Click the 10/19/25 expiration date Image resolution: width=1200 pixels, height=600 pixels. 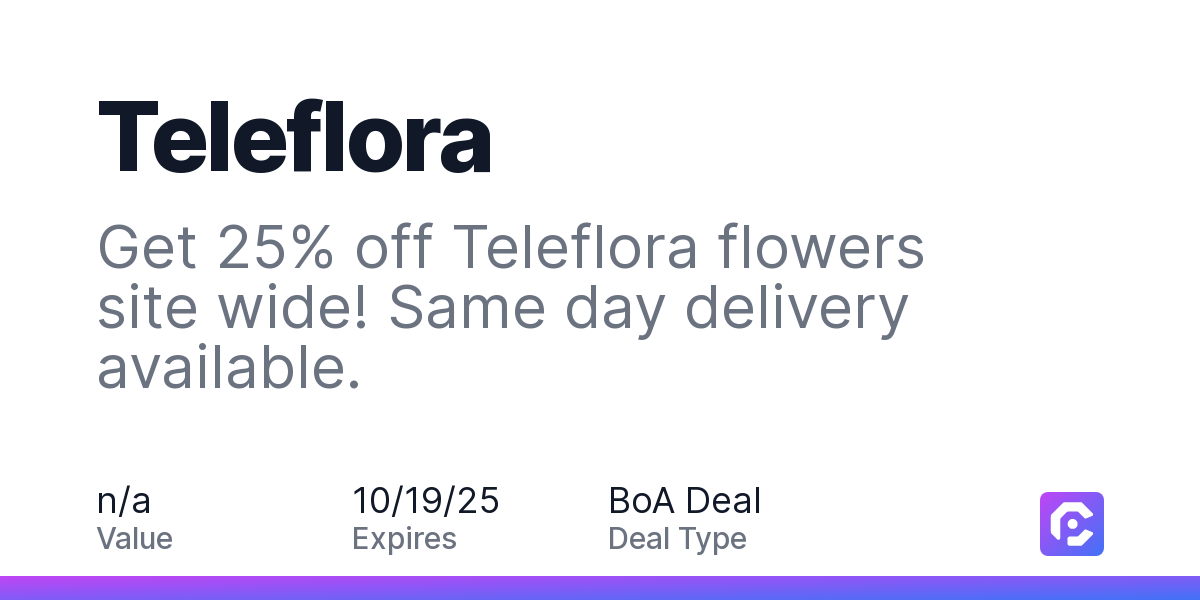(426, 500)
